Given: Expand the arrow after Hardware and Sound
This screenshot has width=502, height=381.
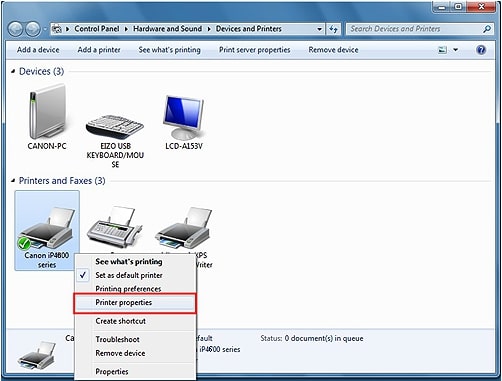Looking at the screenshot, I should coord(209,29).
